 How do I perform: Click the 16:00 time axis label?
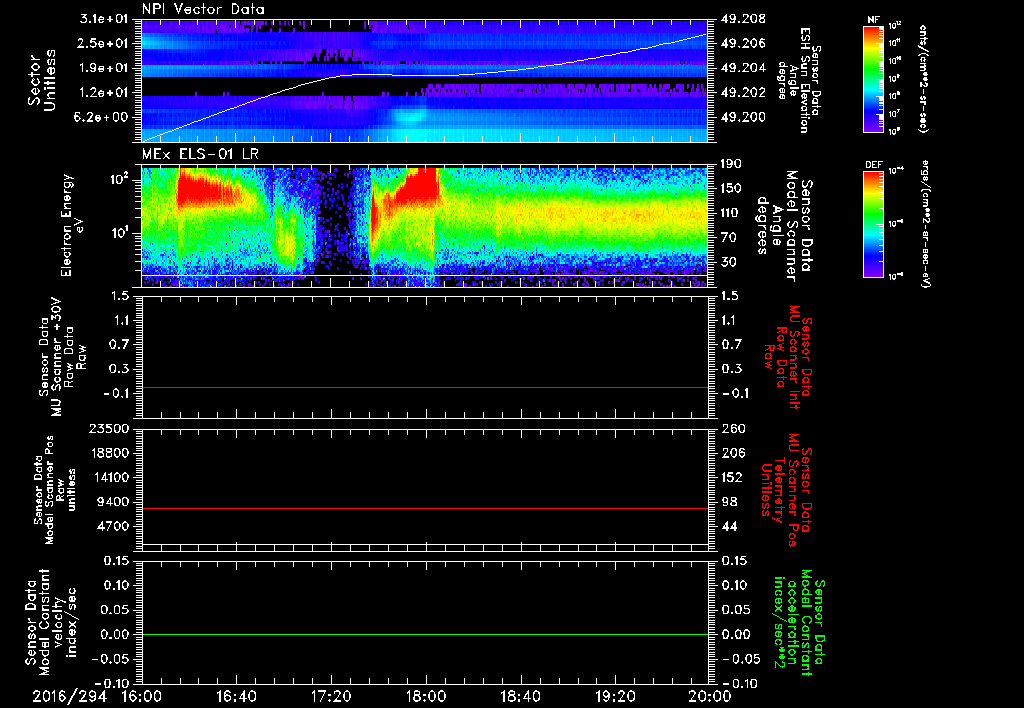pos(141,696)
